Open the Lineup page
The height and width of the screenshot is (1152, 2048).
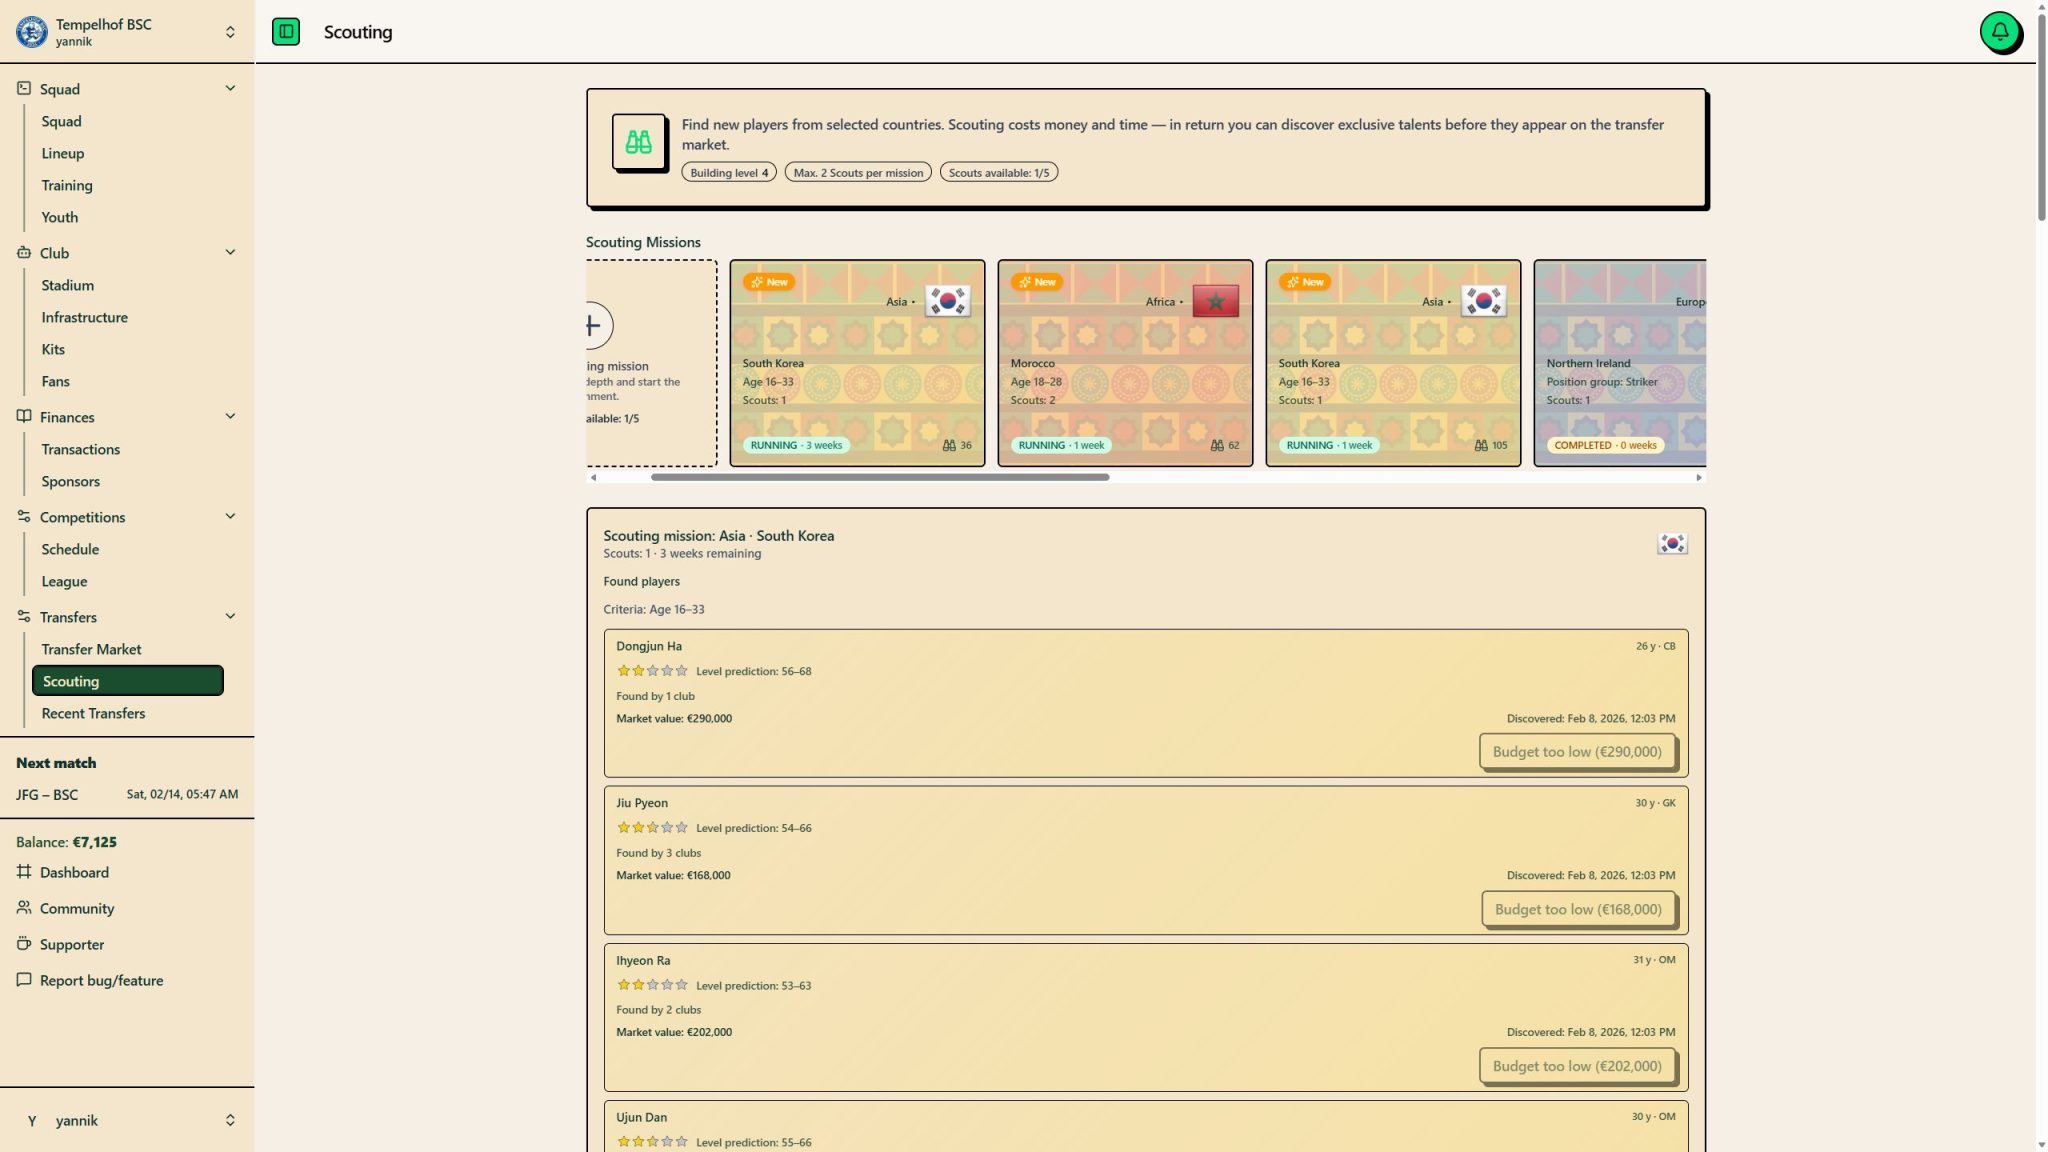(x=63, y=153)
